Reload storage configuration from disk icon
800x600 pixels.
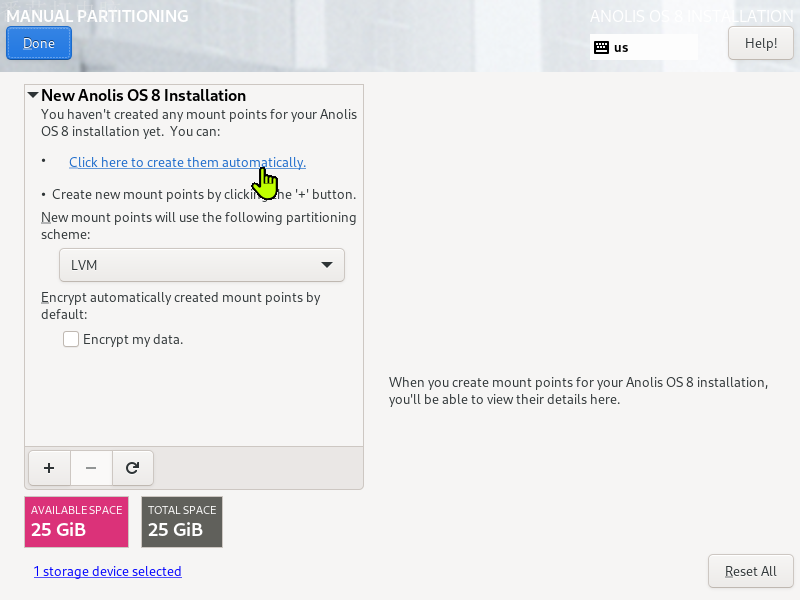132,467
